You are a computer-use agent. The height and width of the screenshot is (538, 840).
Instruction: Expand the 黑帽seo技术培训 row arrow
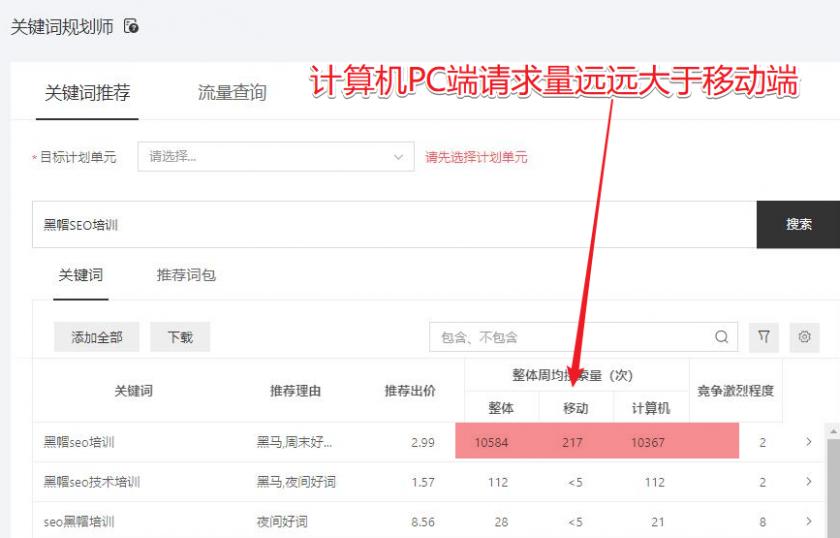[808, 482]
